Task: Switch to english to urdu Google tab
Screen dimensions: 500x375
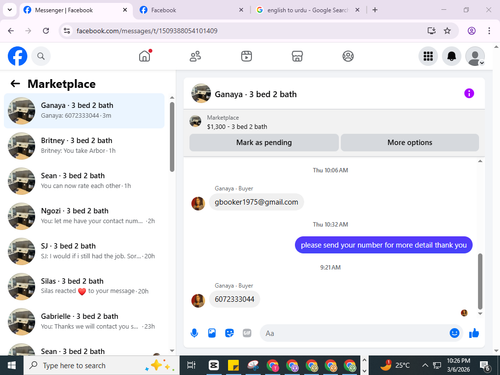Action: click(307, 10)
